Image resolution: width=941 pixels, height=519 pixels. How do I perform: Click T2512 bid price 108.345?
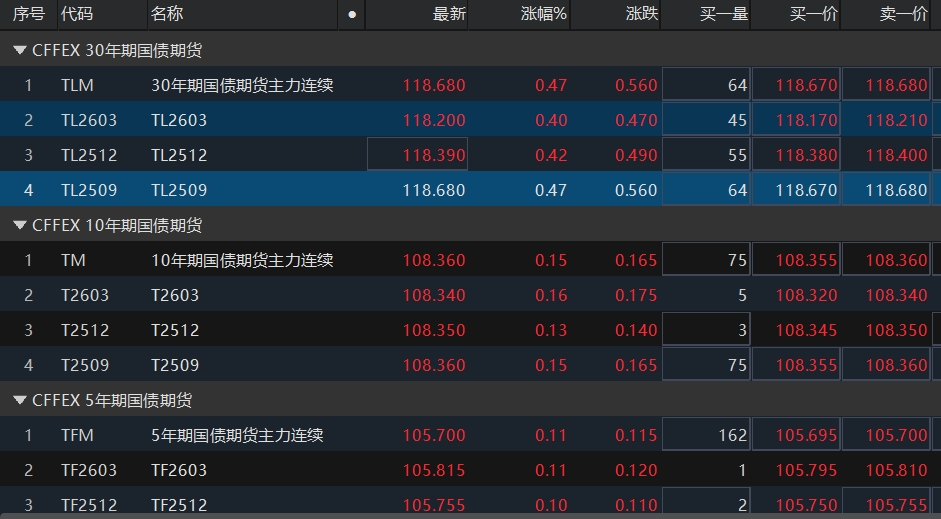pyautogui.click(x=806, y=330)
